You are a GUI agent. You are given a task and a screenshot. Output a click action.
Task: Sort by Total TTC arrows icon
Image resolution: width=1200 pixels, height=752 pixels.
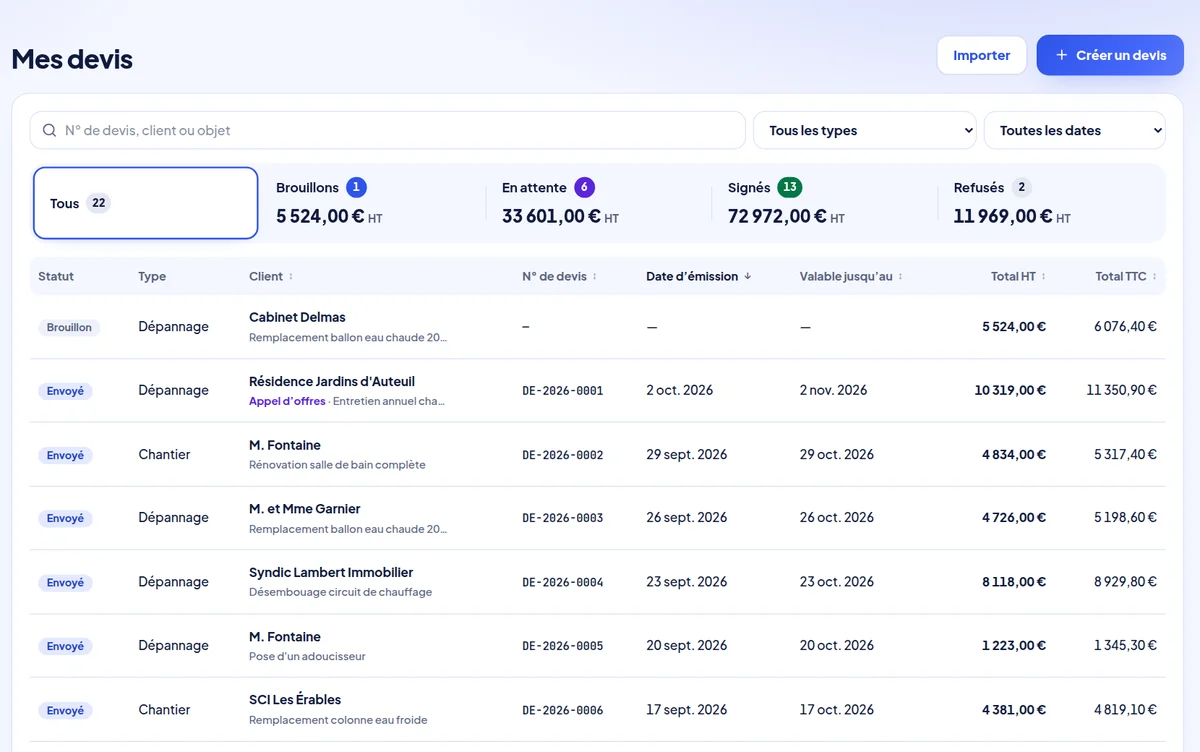[1155, 277]
